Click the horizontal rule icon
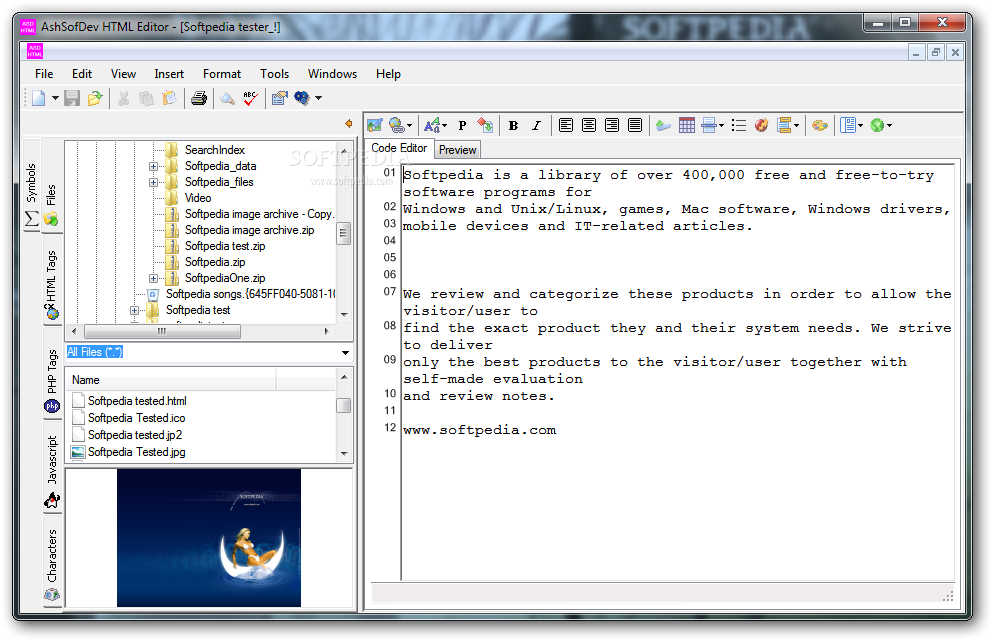The image size is (993, 641). pyautogui.click(x=709, y=125)
